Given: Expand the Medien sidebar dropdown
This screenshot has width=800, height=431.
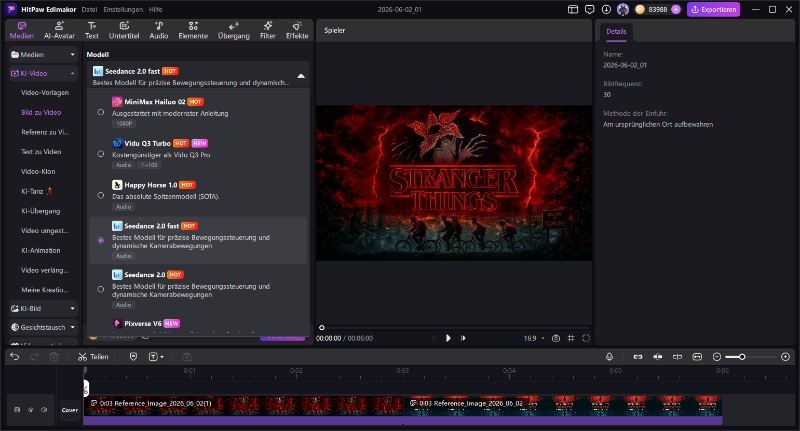Looking at the screenshot, I should [43, 54].
